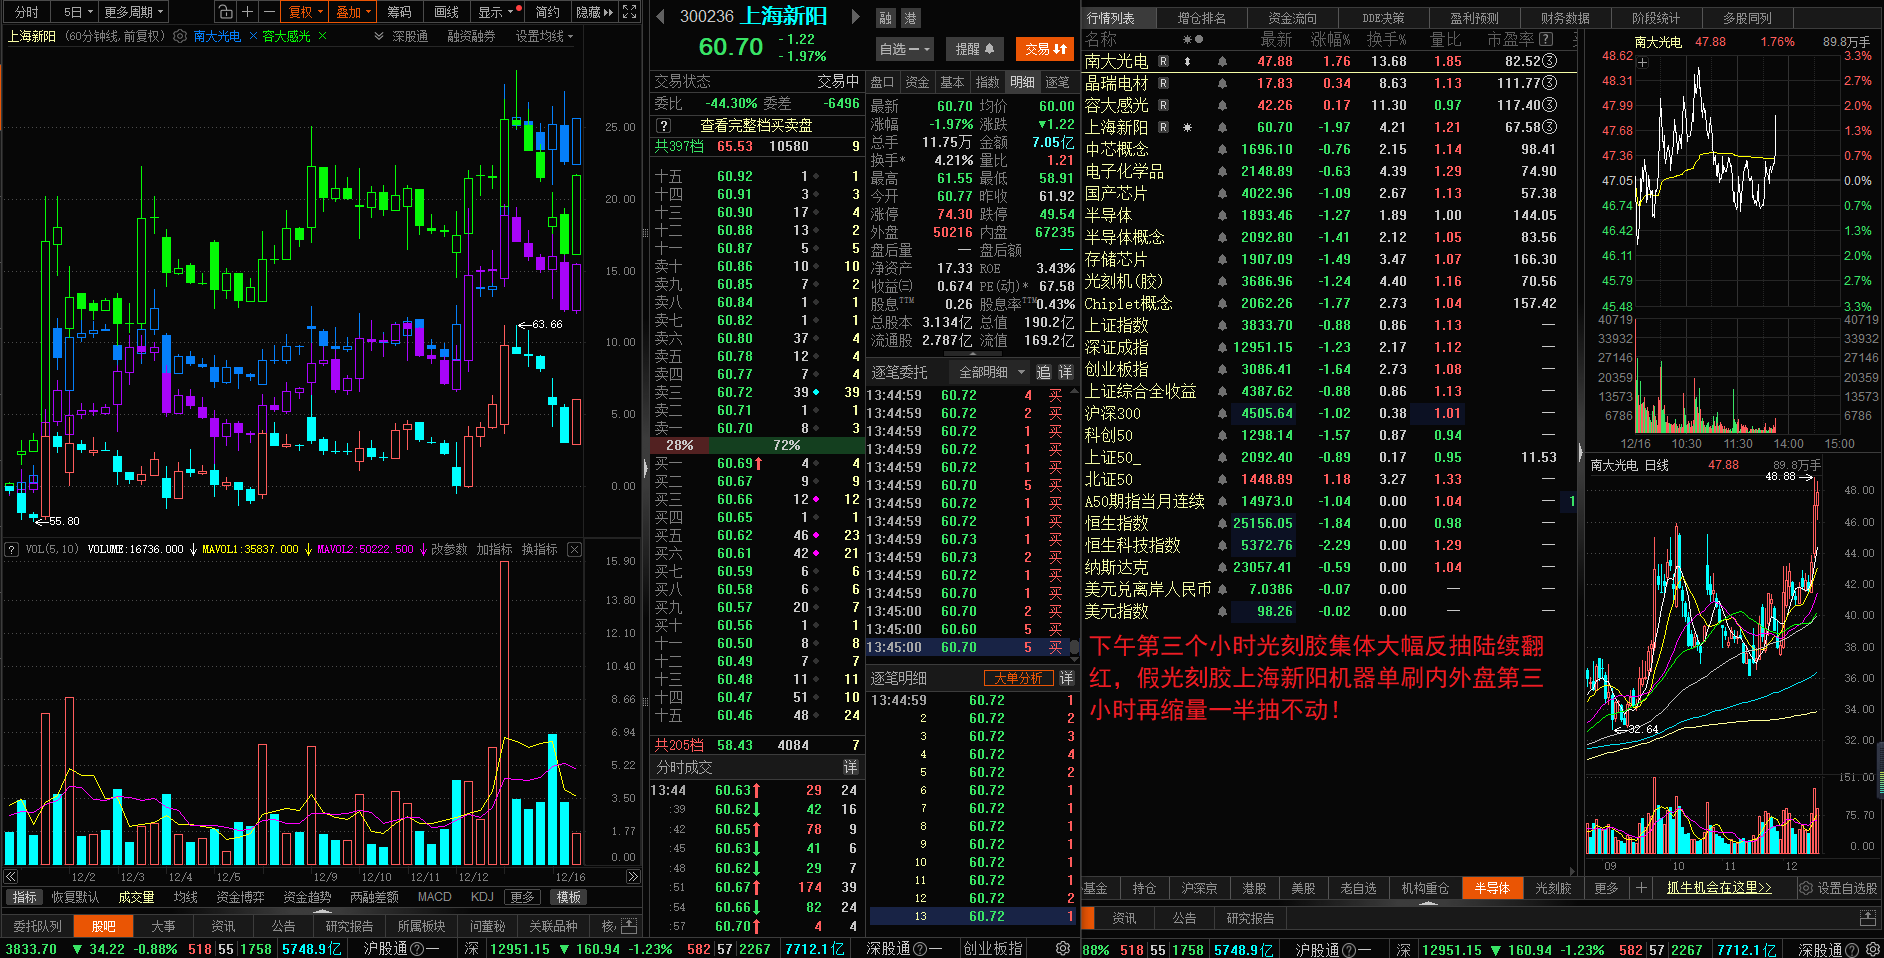Click the star mark on 上海新阳 row

1187,127
